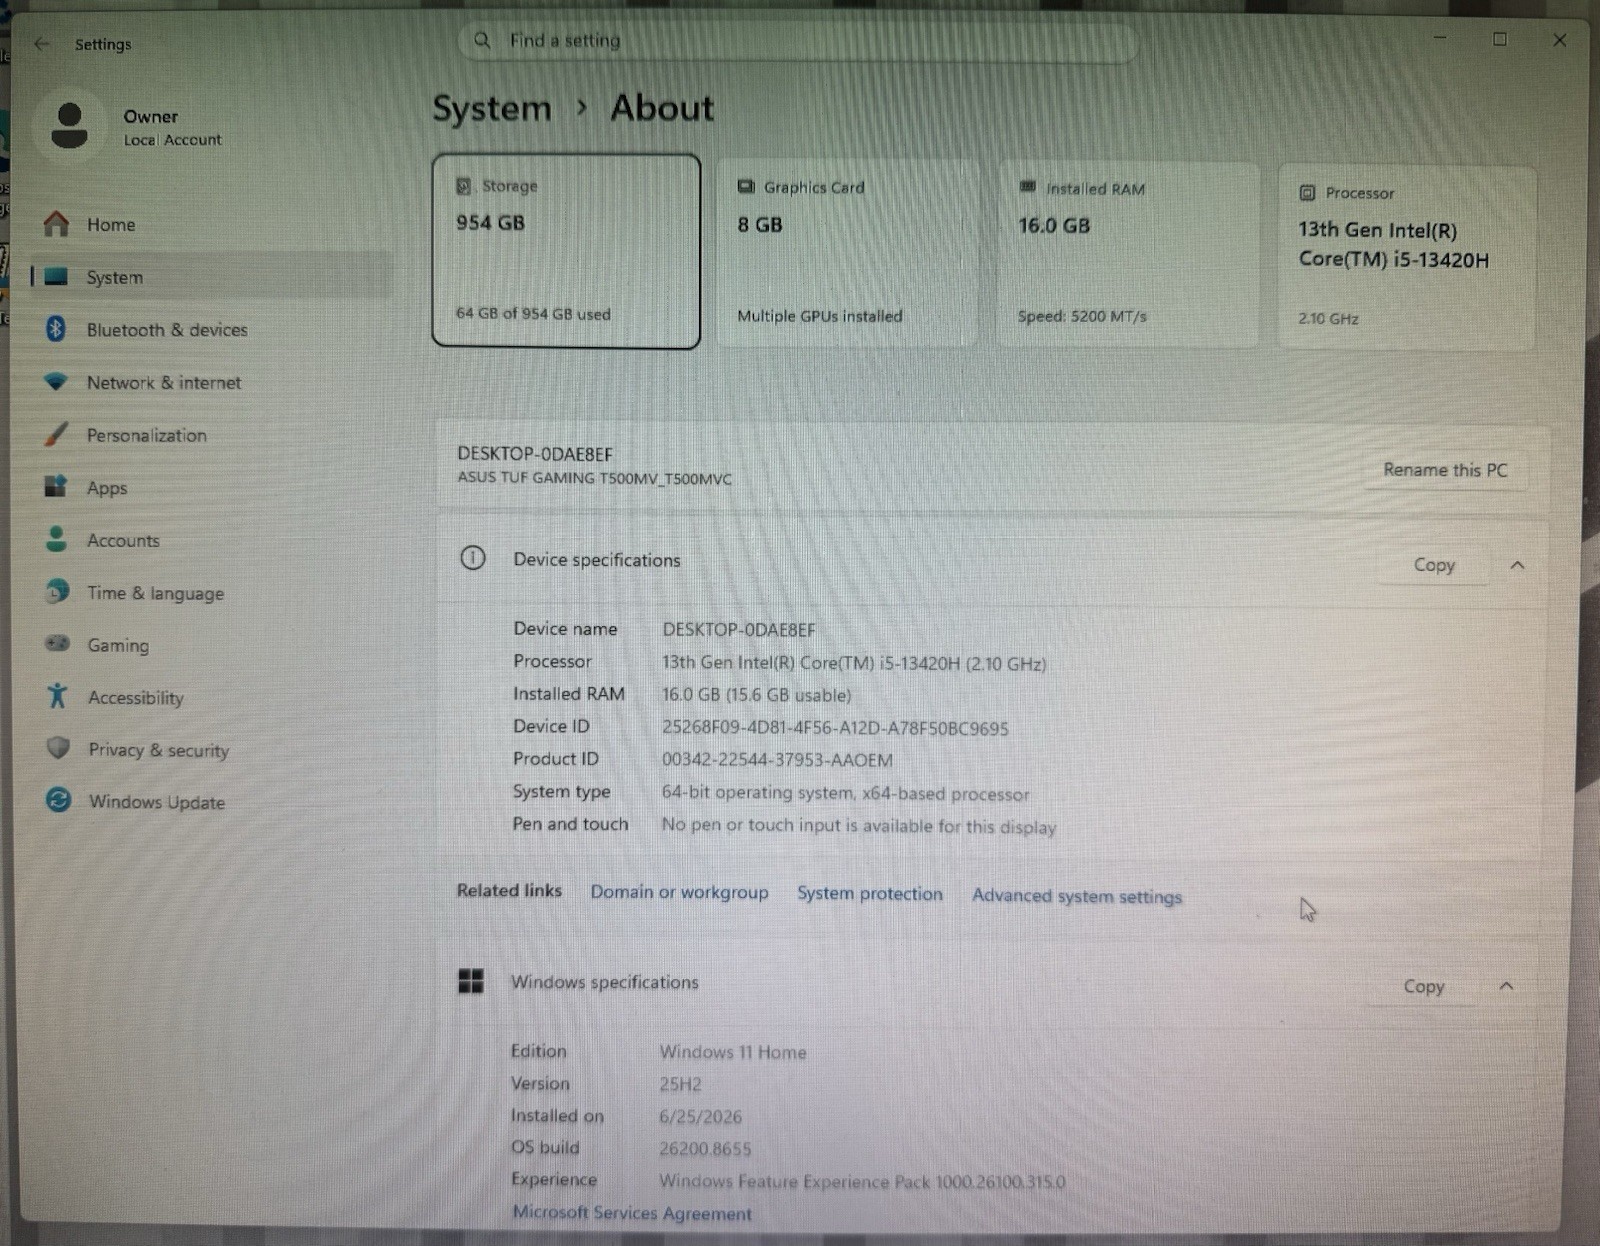Click Product ID value 00342-22544-37953-AAOEM

point(777,760)
